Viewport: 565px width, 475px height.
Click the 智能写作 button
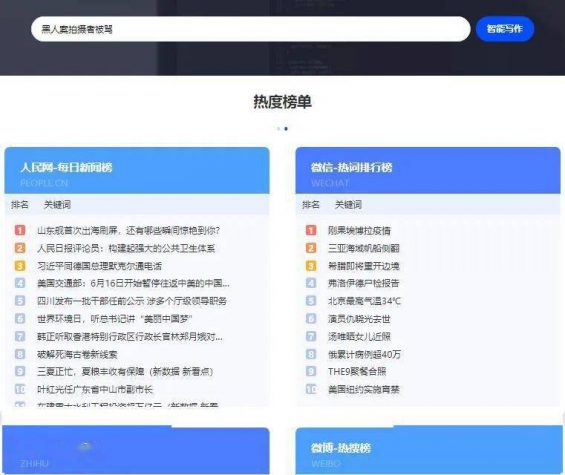pyautogui.click(x=504, y=29)
